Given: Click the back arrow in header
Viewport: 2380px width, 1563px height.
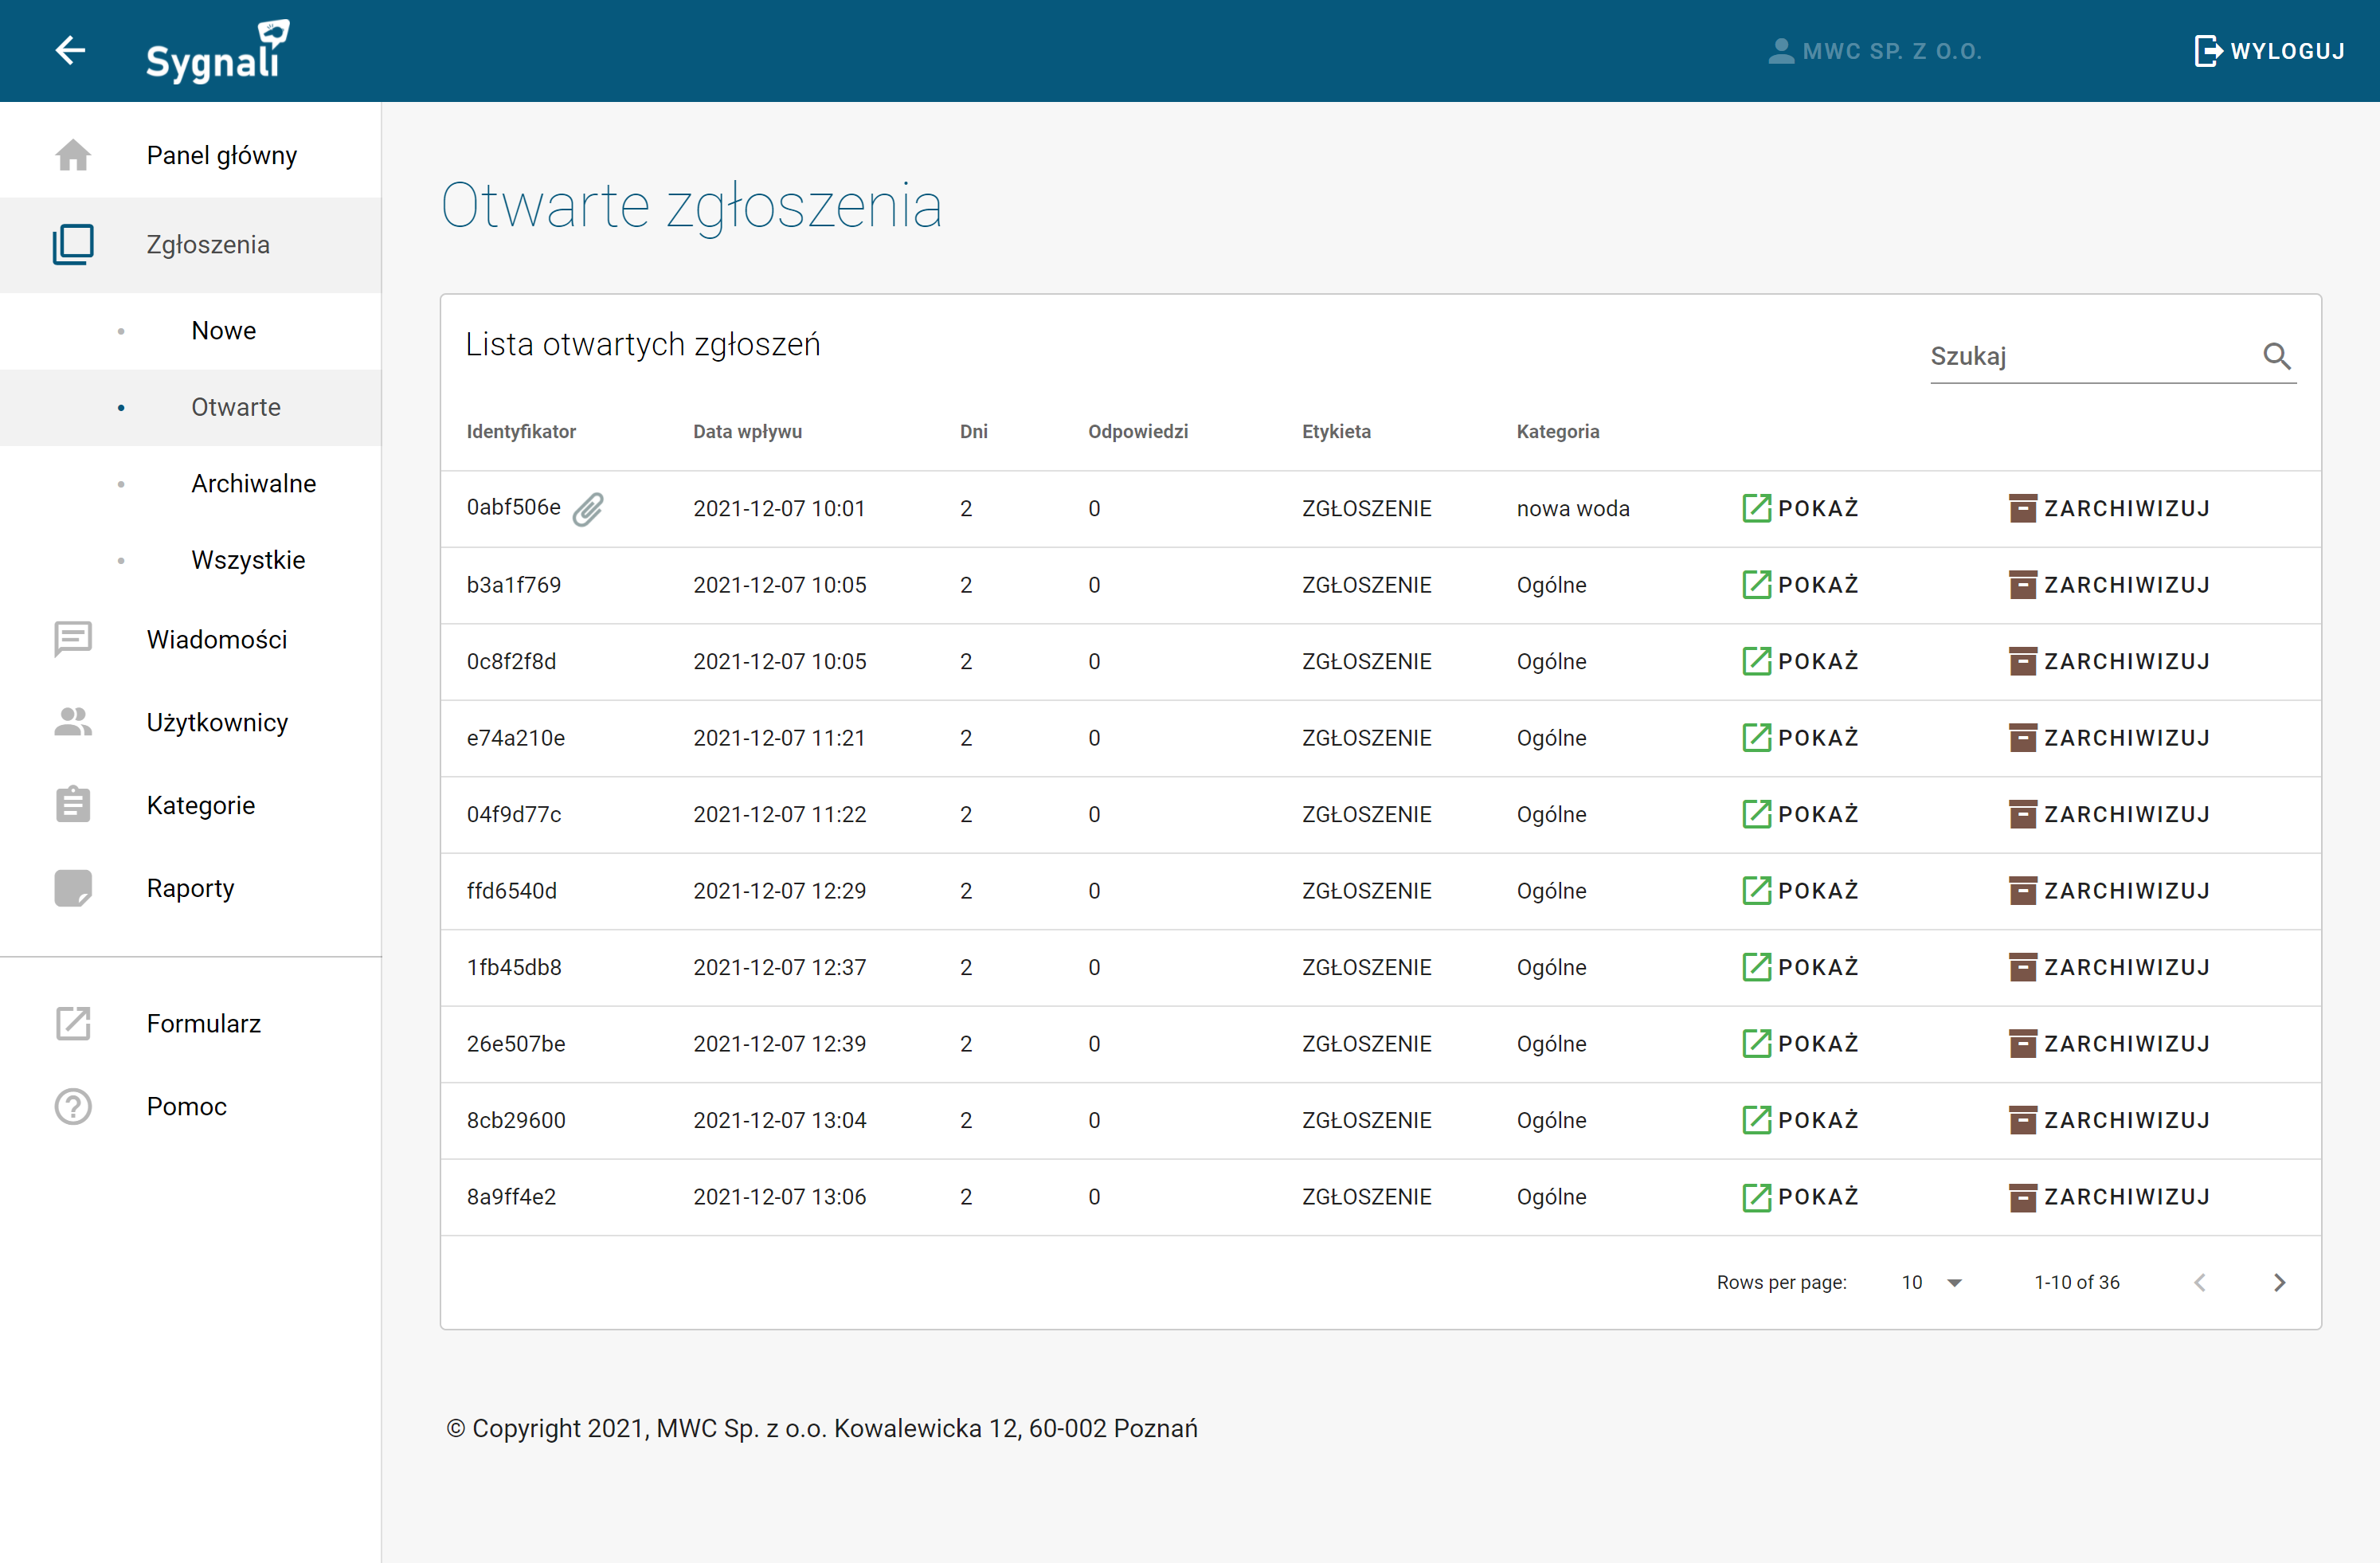Looking at the screenshot, I should pos(70,50).
